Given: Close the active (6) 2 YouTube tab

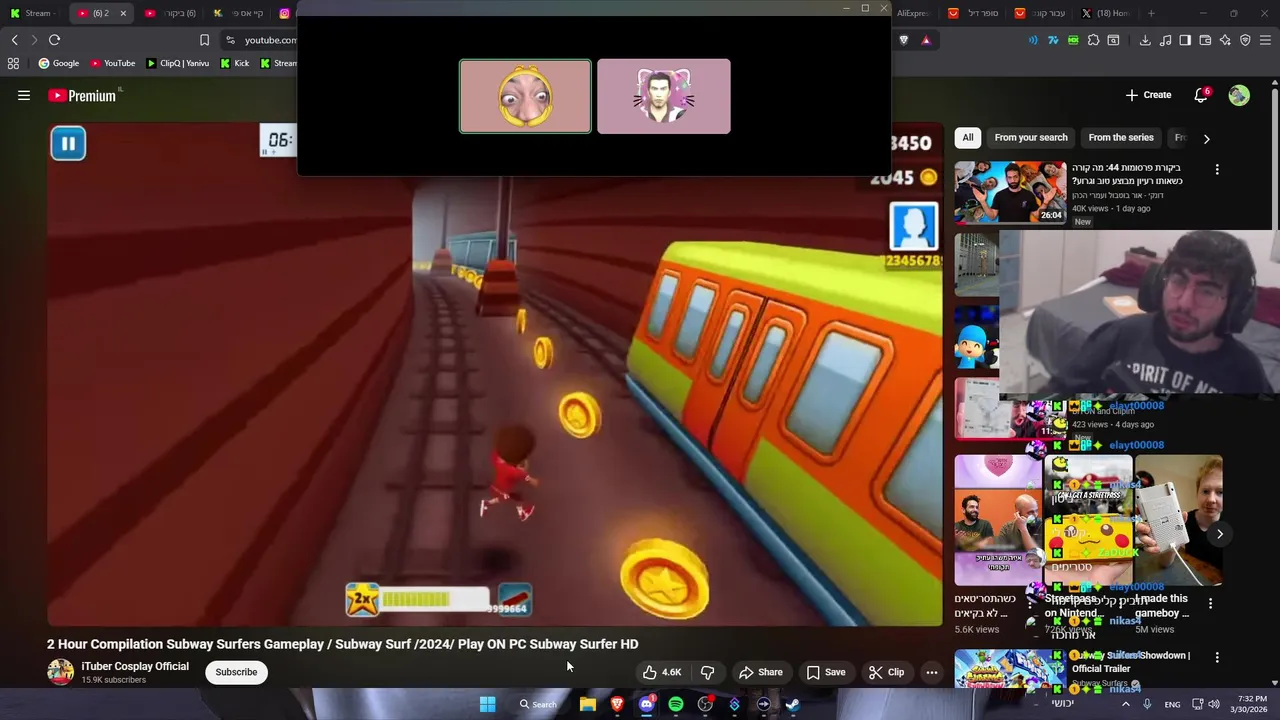Looking at the screenshot, I should tap(123, 13).
